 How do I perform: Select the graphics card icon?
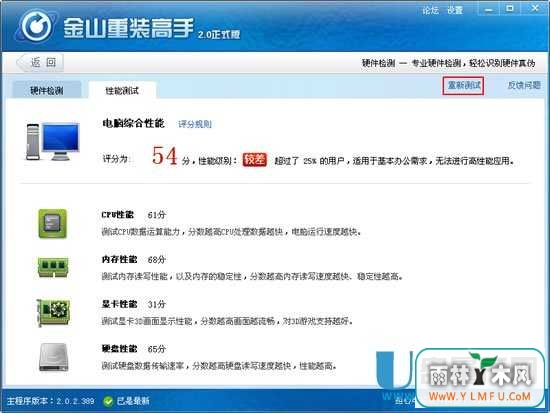pyautogui.click(x=53, y=312)
